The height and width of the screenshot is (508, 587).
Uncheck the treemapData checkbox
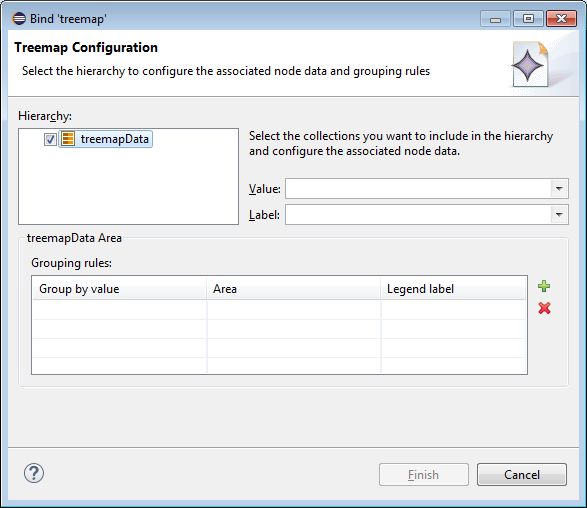(50, 139)
